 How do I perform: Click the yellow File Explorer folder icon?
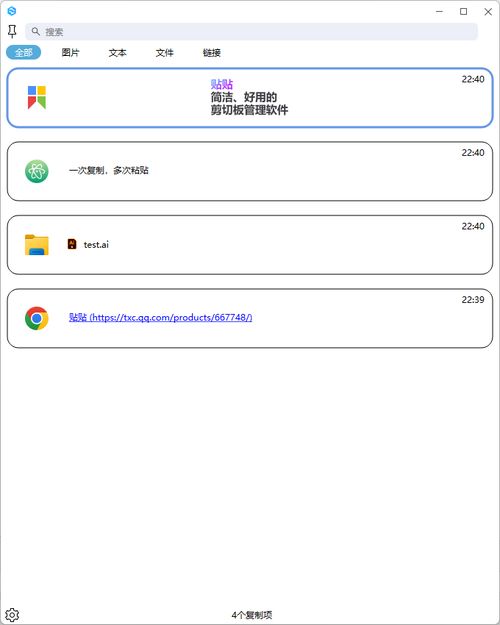point(37,245)
